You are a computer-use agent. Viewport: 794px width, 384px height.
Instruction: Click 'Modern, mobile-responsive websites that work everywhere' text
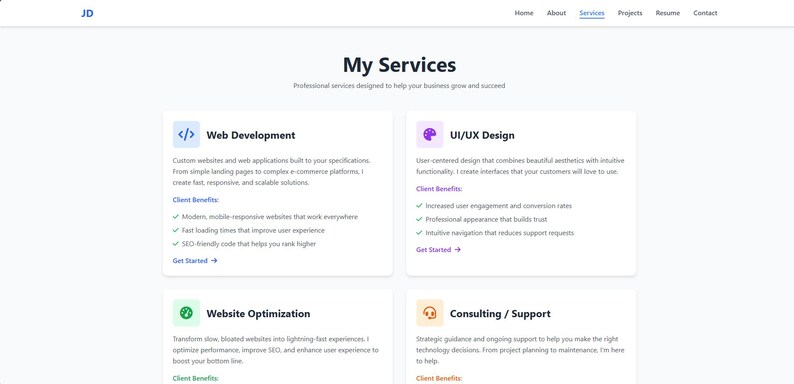coord(270,217)
